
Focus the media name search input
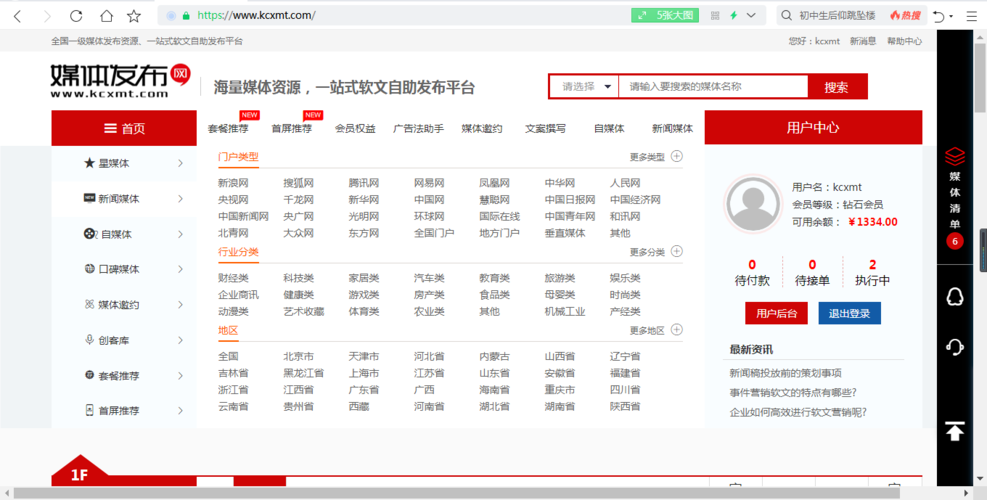(x=713, y=87)
